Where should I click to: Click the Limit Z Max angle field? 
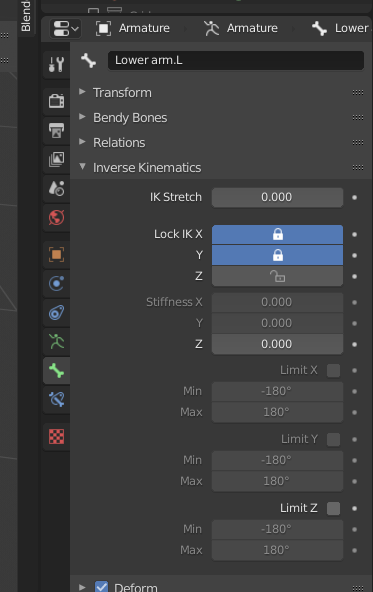[277, 550]
